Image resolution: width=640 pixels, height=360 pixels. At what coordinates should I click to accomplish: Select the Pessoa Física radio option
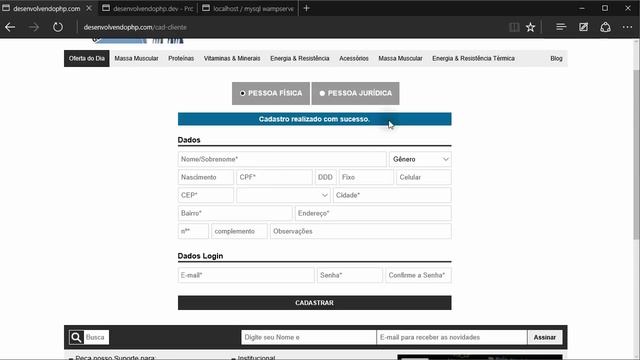(242, 93)
